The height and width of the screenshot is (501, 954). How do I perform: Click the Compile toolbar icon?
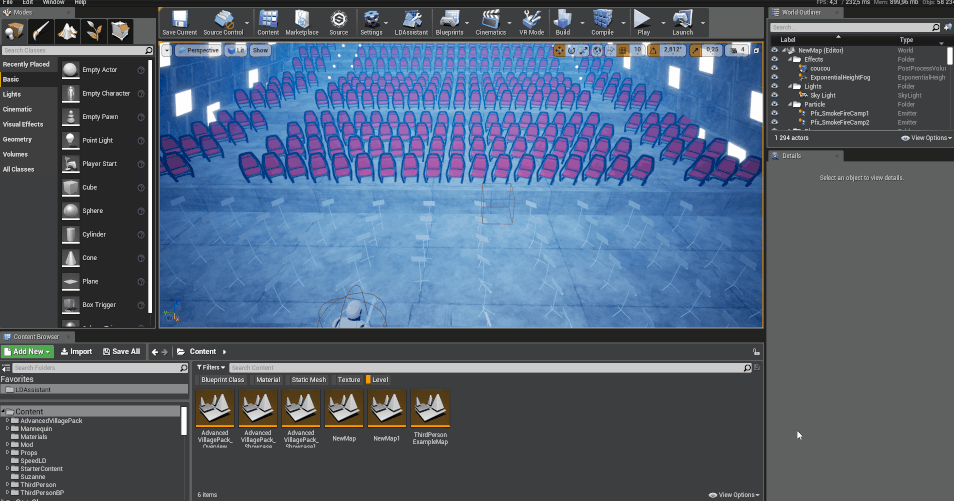click(602, 23)
